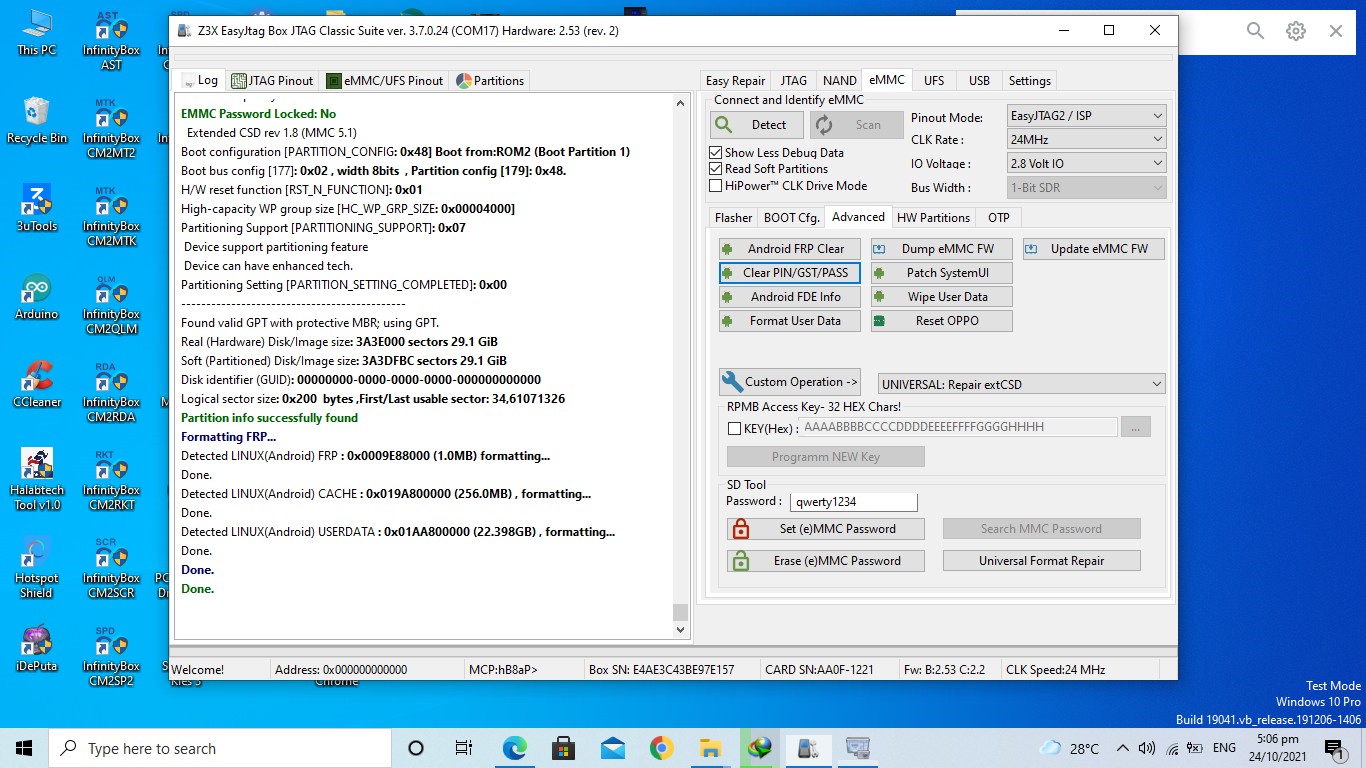Viewport: 1366px width, 768px height.
Task: Open CCleaner desktop icon
Action: pos(36,384)
